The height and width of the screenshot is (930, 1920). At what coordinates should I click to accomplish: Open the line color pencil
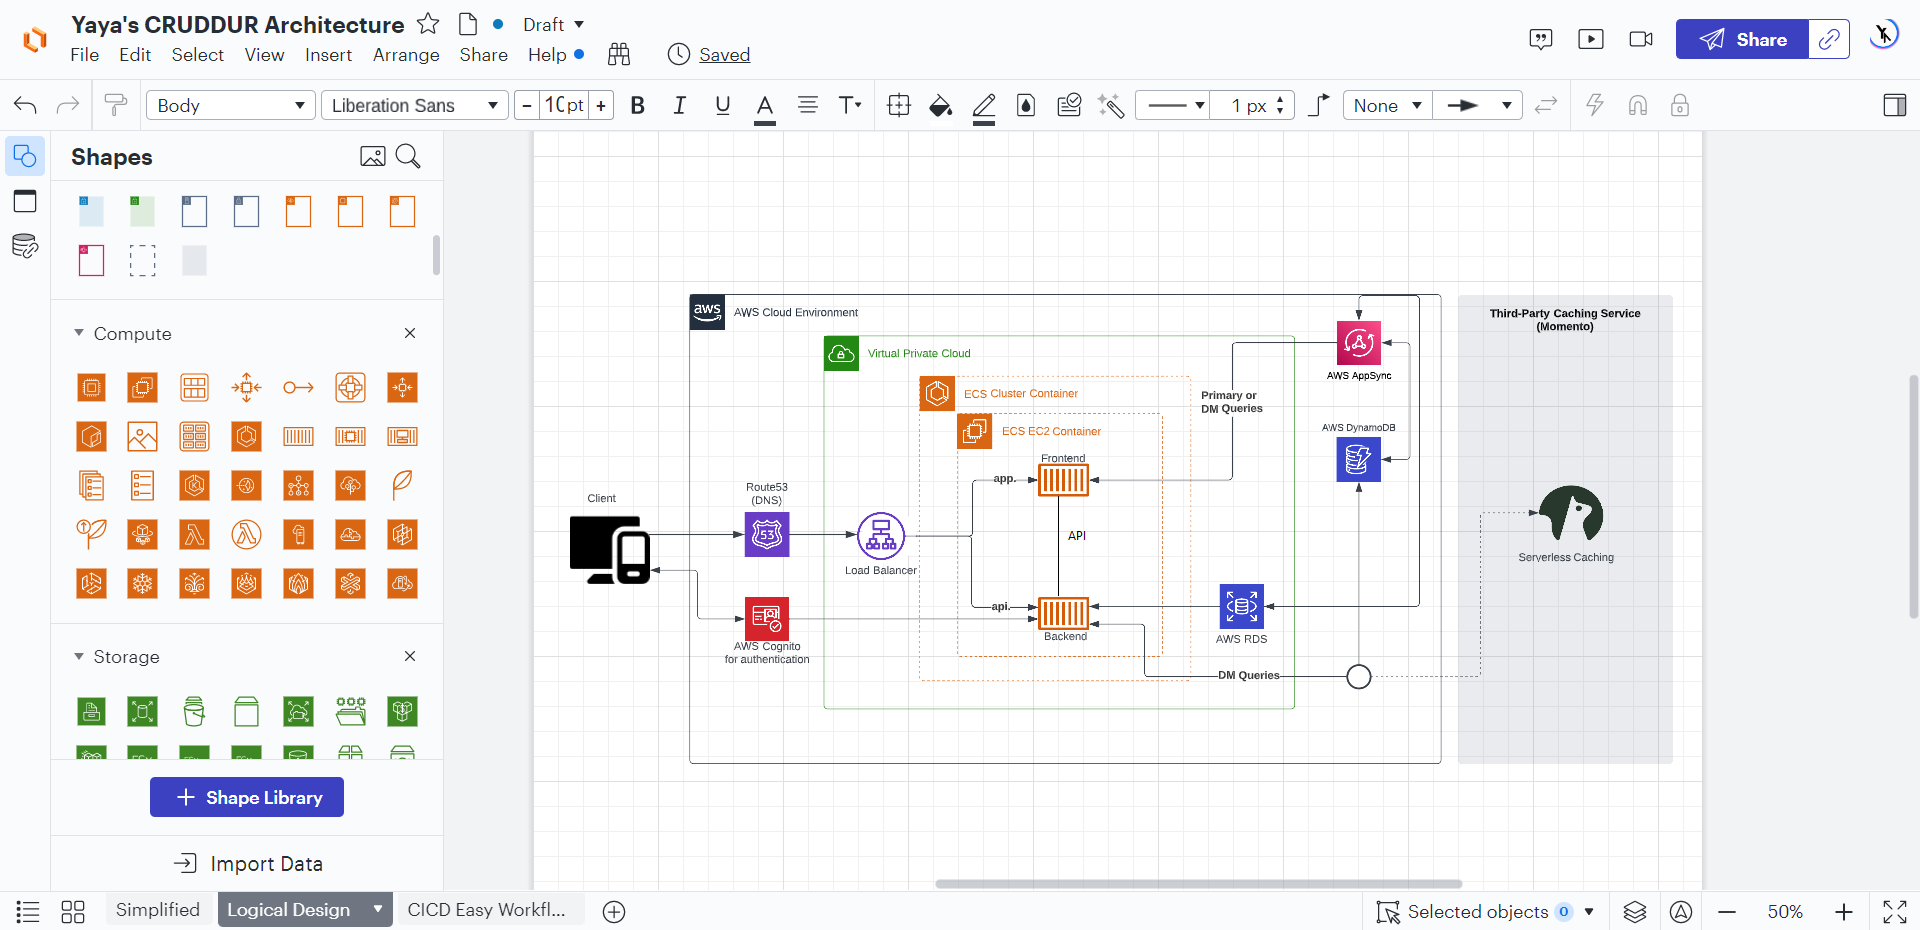[x=984, y=107]
